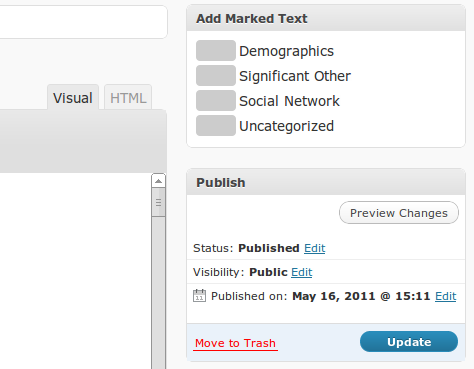This screenshot has height=369, width=474.
Task: Click the scrollbar up arrow in editor
Action: [158, 181]
